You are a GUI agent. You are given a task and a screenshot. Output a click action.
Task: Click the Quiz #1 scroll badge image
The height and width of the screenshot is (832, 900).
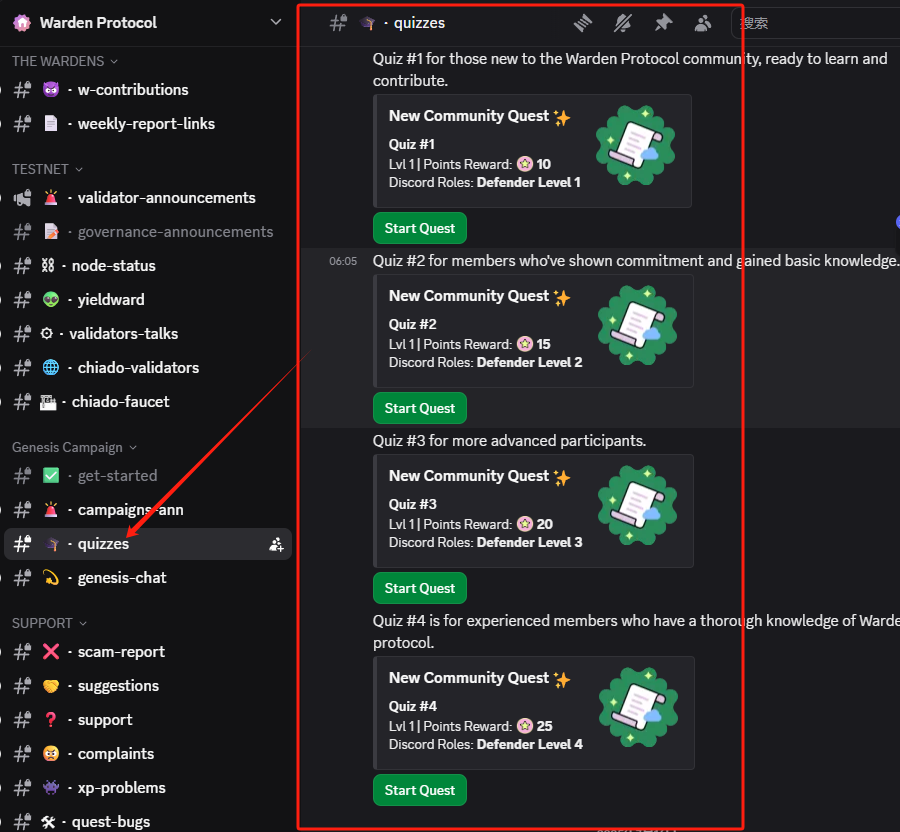(x=635, y=147)
